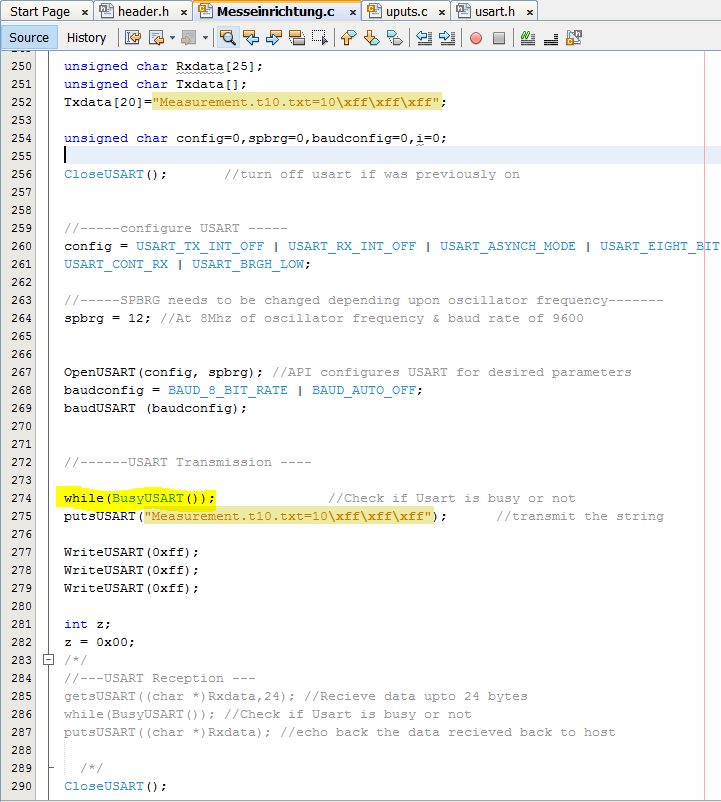The width and height of the screenshot is (721, 802).
Task: Toggle Highlight Search icon
Action: (297, 38)
